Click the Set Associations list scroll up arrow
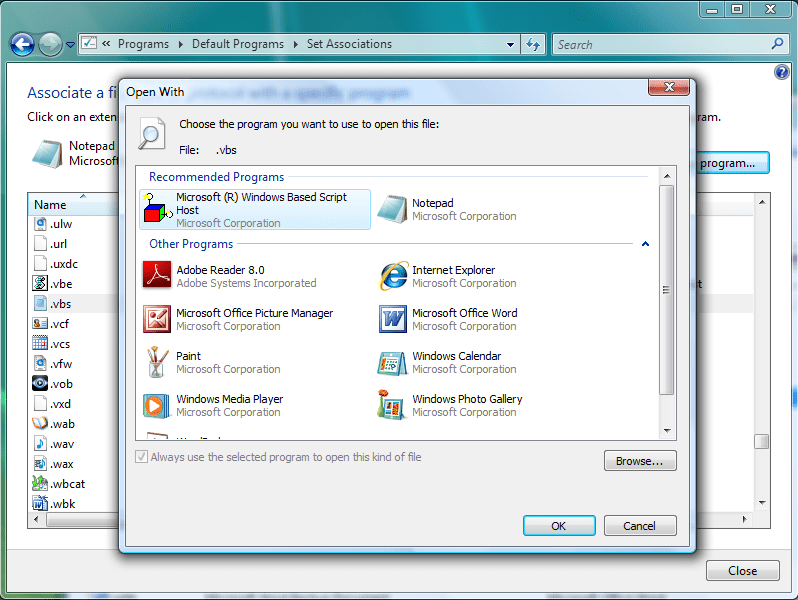Viewport: 798px width, 600px height. coord(762,202)
